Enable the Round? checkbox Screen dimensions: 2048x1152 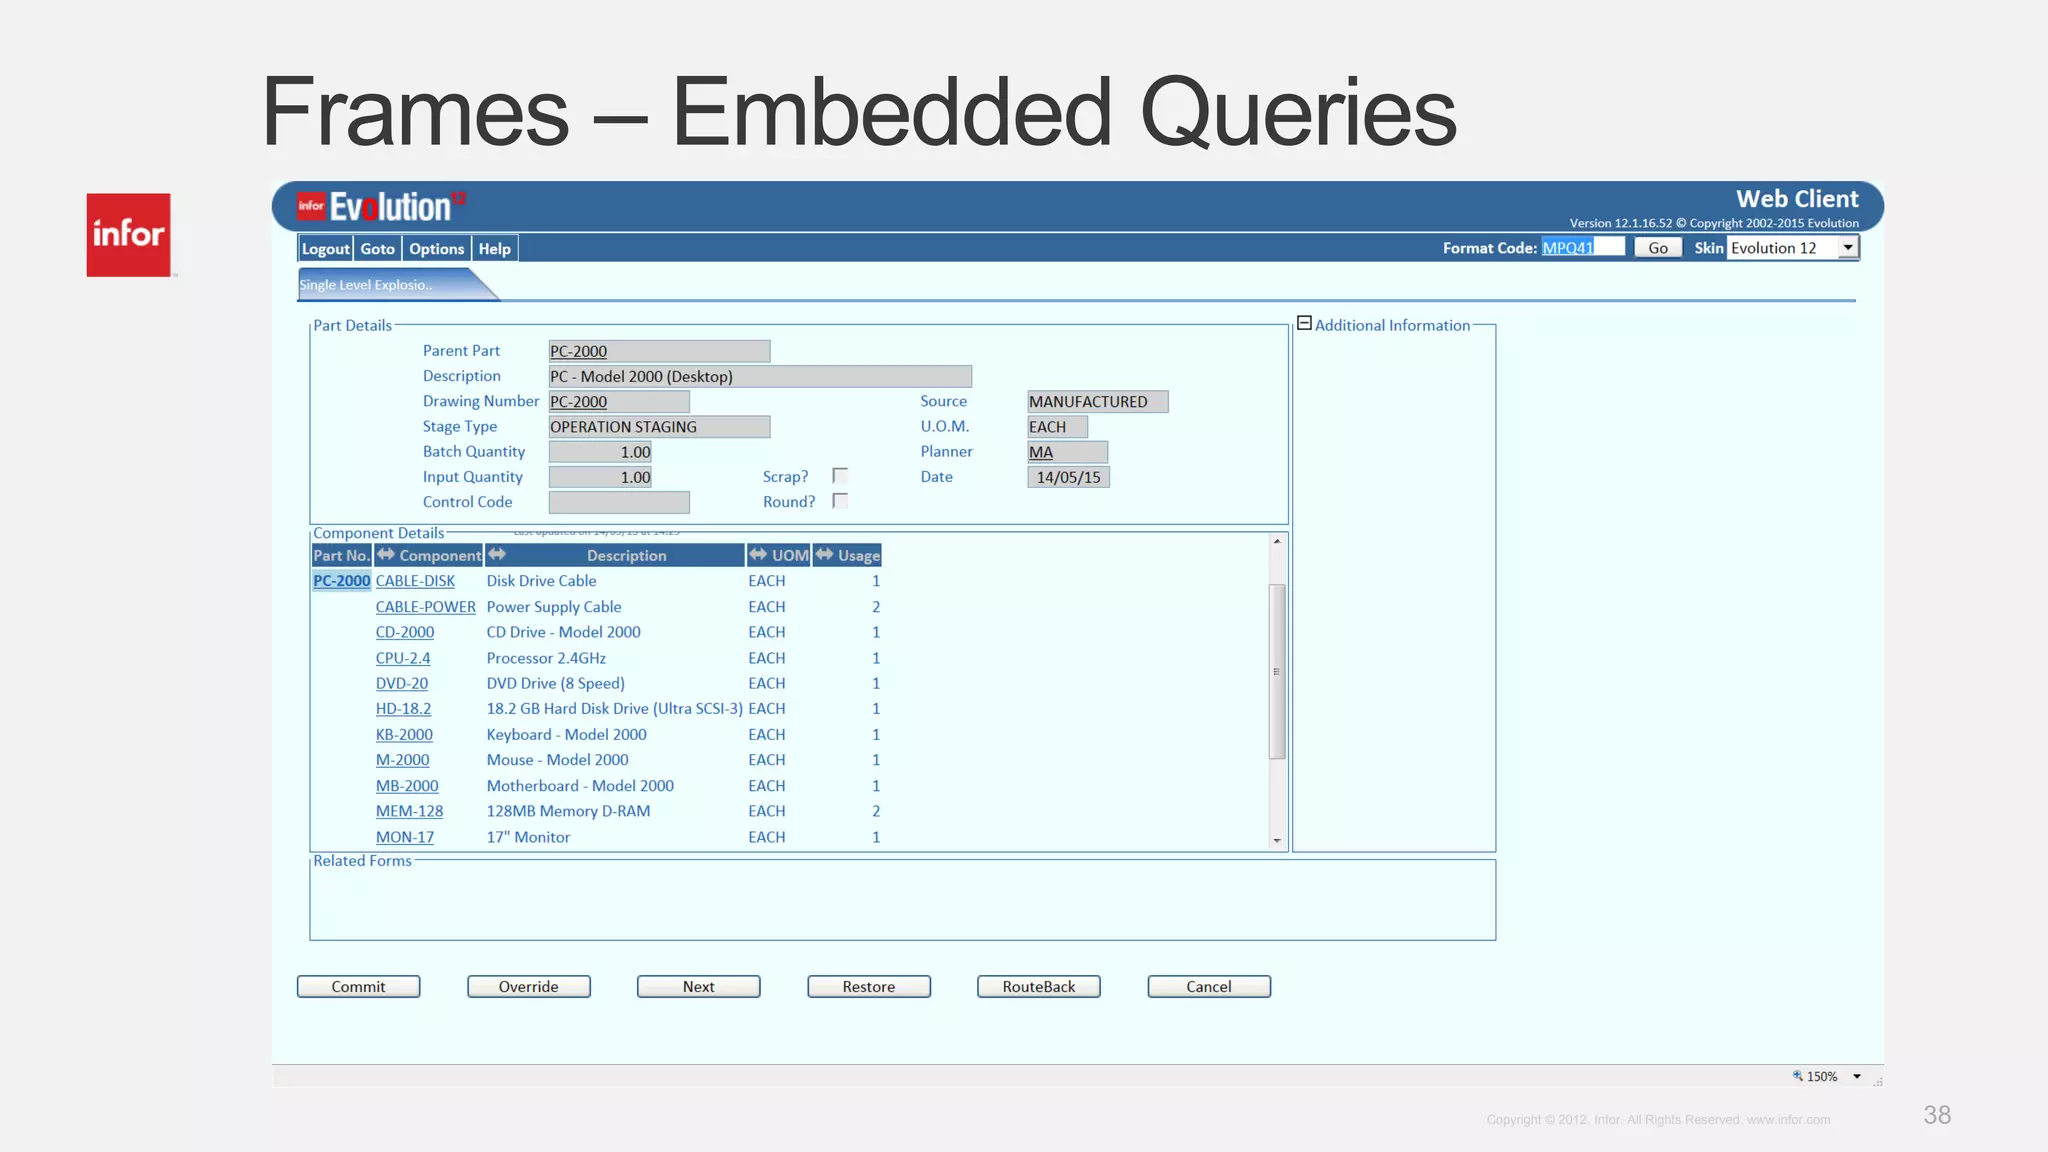(840, 501)
